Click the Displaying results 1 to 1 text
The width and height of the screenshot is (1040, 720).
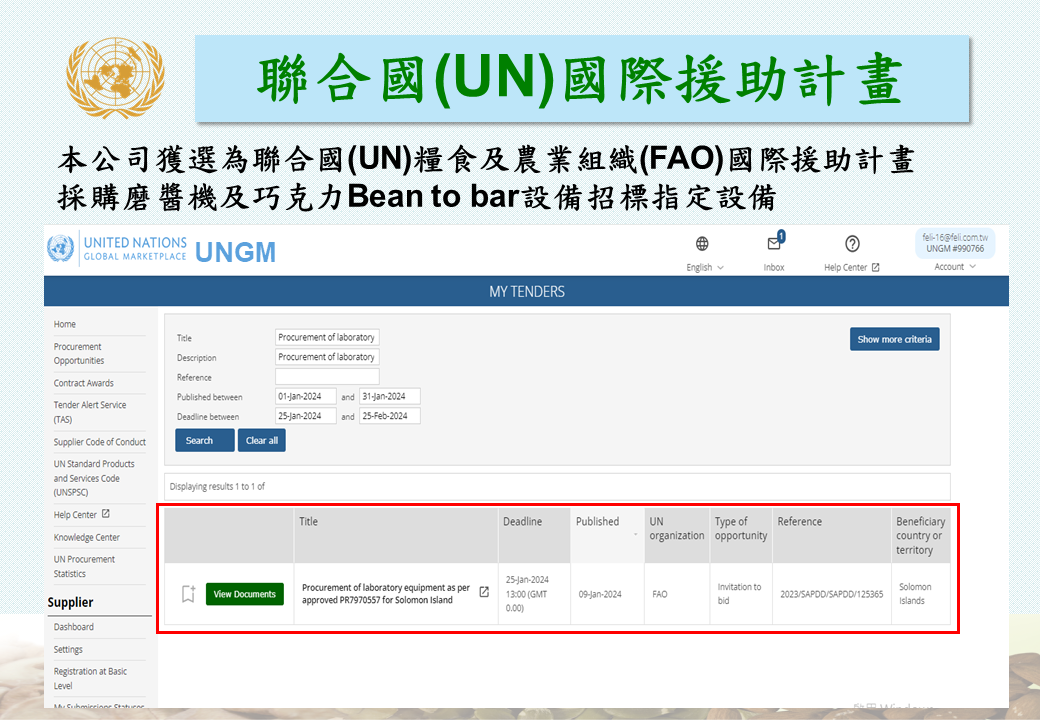217,487
